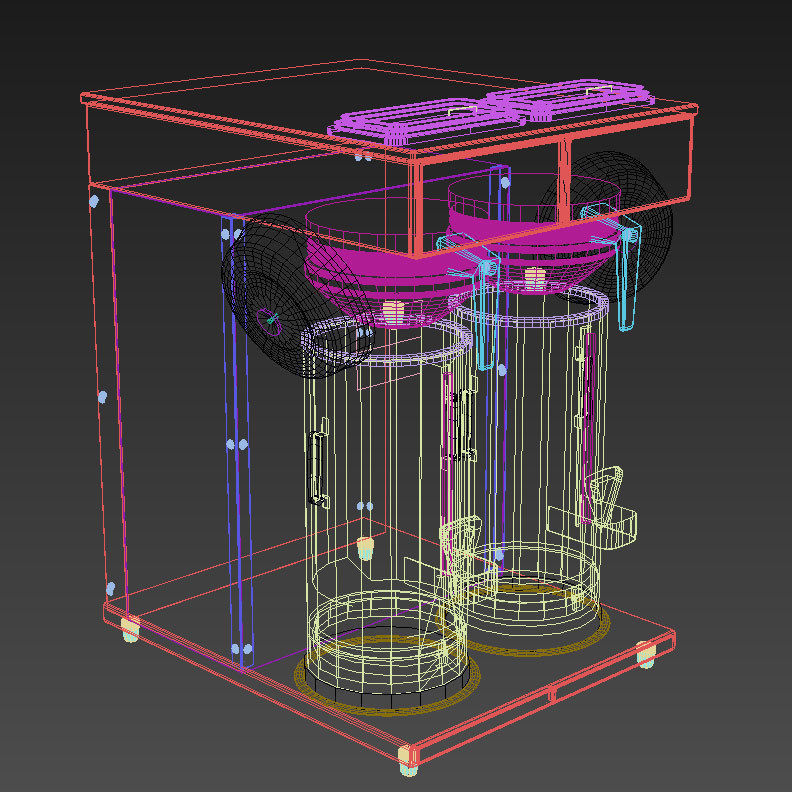Pick the lavender top ring of right dispenser
Viewport: 792px width, 792px height.
point(529,306)
